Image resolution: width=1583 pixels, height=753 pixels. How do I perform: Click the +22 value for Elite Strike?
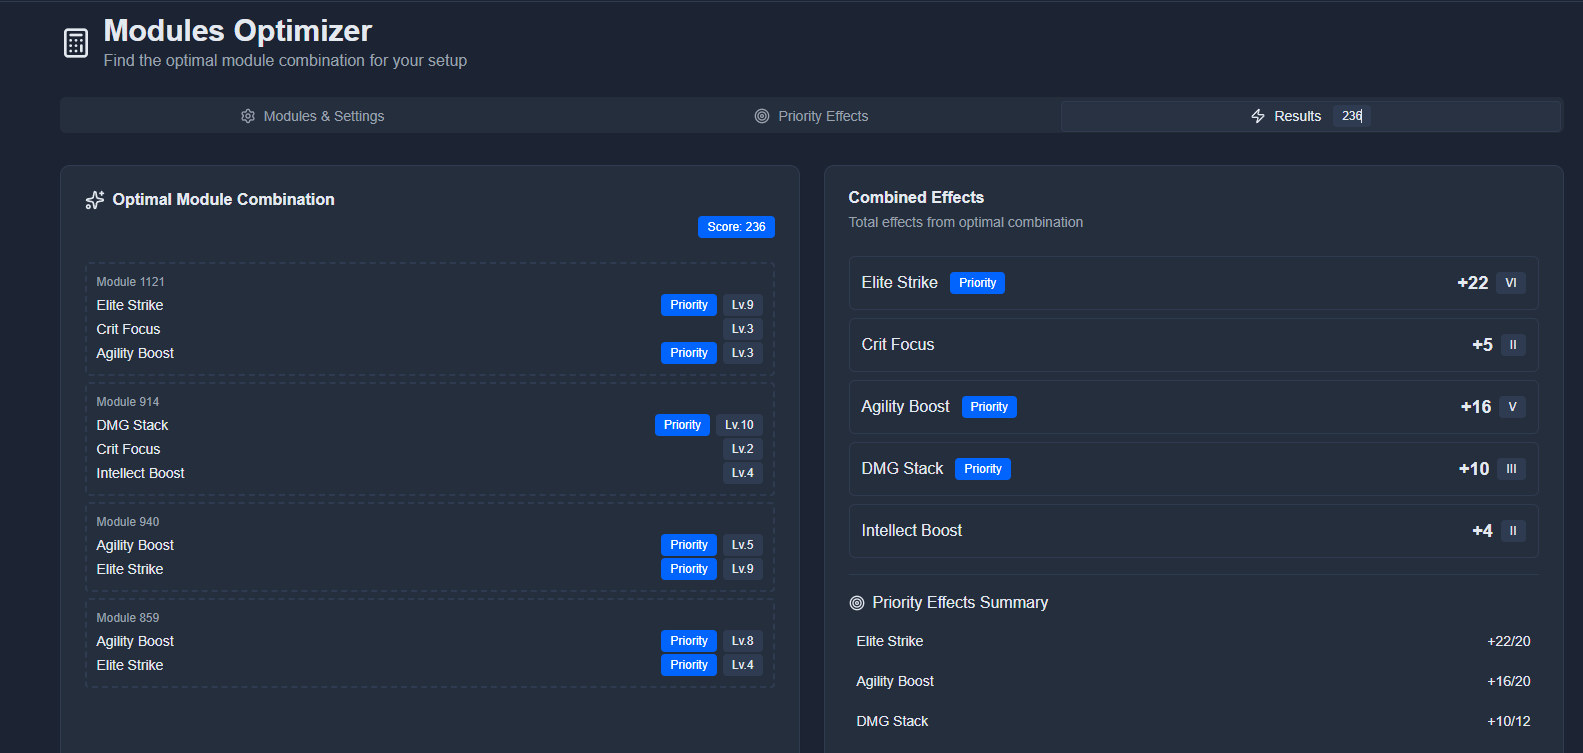coord(1473,283)
